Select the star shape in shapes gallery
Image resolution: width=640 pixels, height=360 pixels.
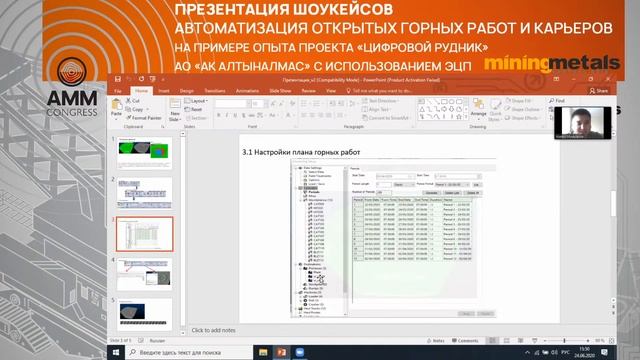click(459, 117)
